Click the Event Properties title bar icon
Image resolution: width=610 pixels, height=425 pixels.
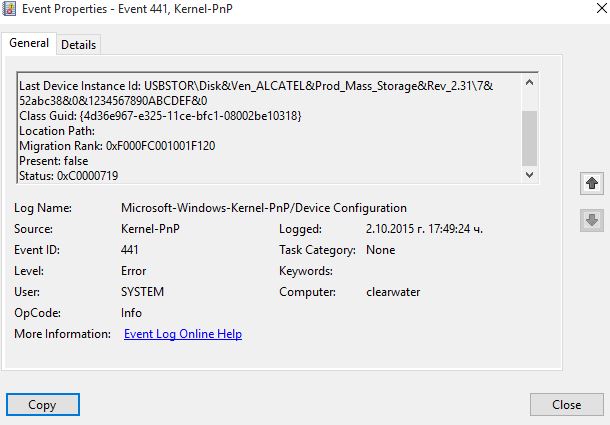[9, 9]
